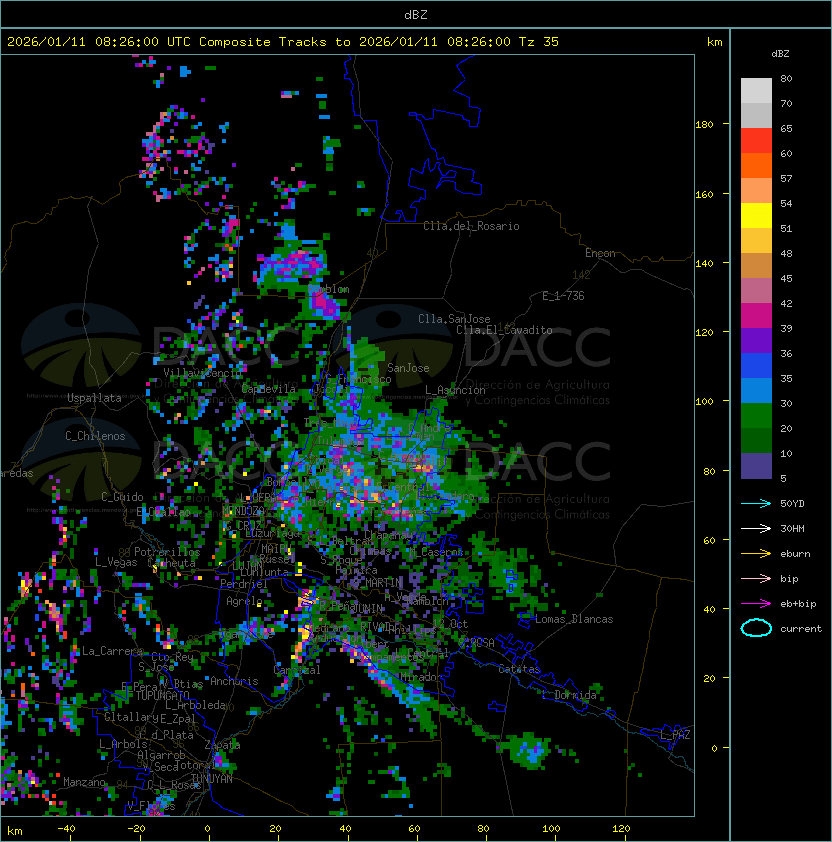Click the 'km' label at top right

click(714, 42)
